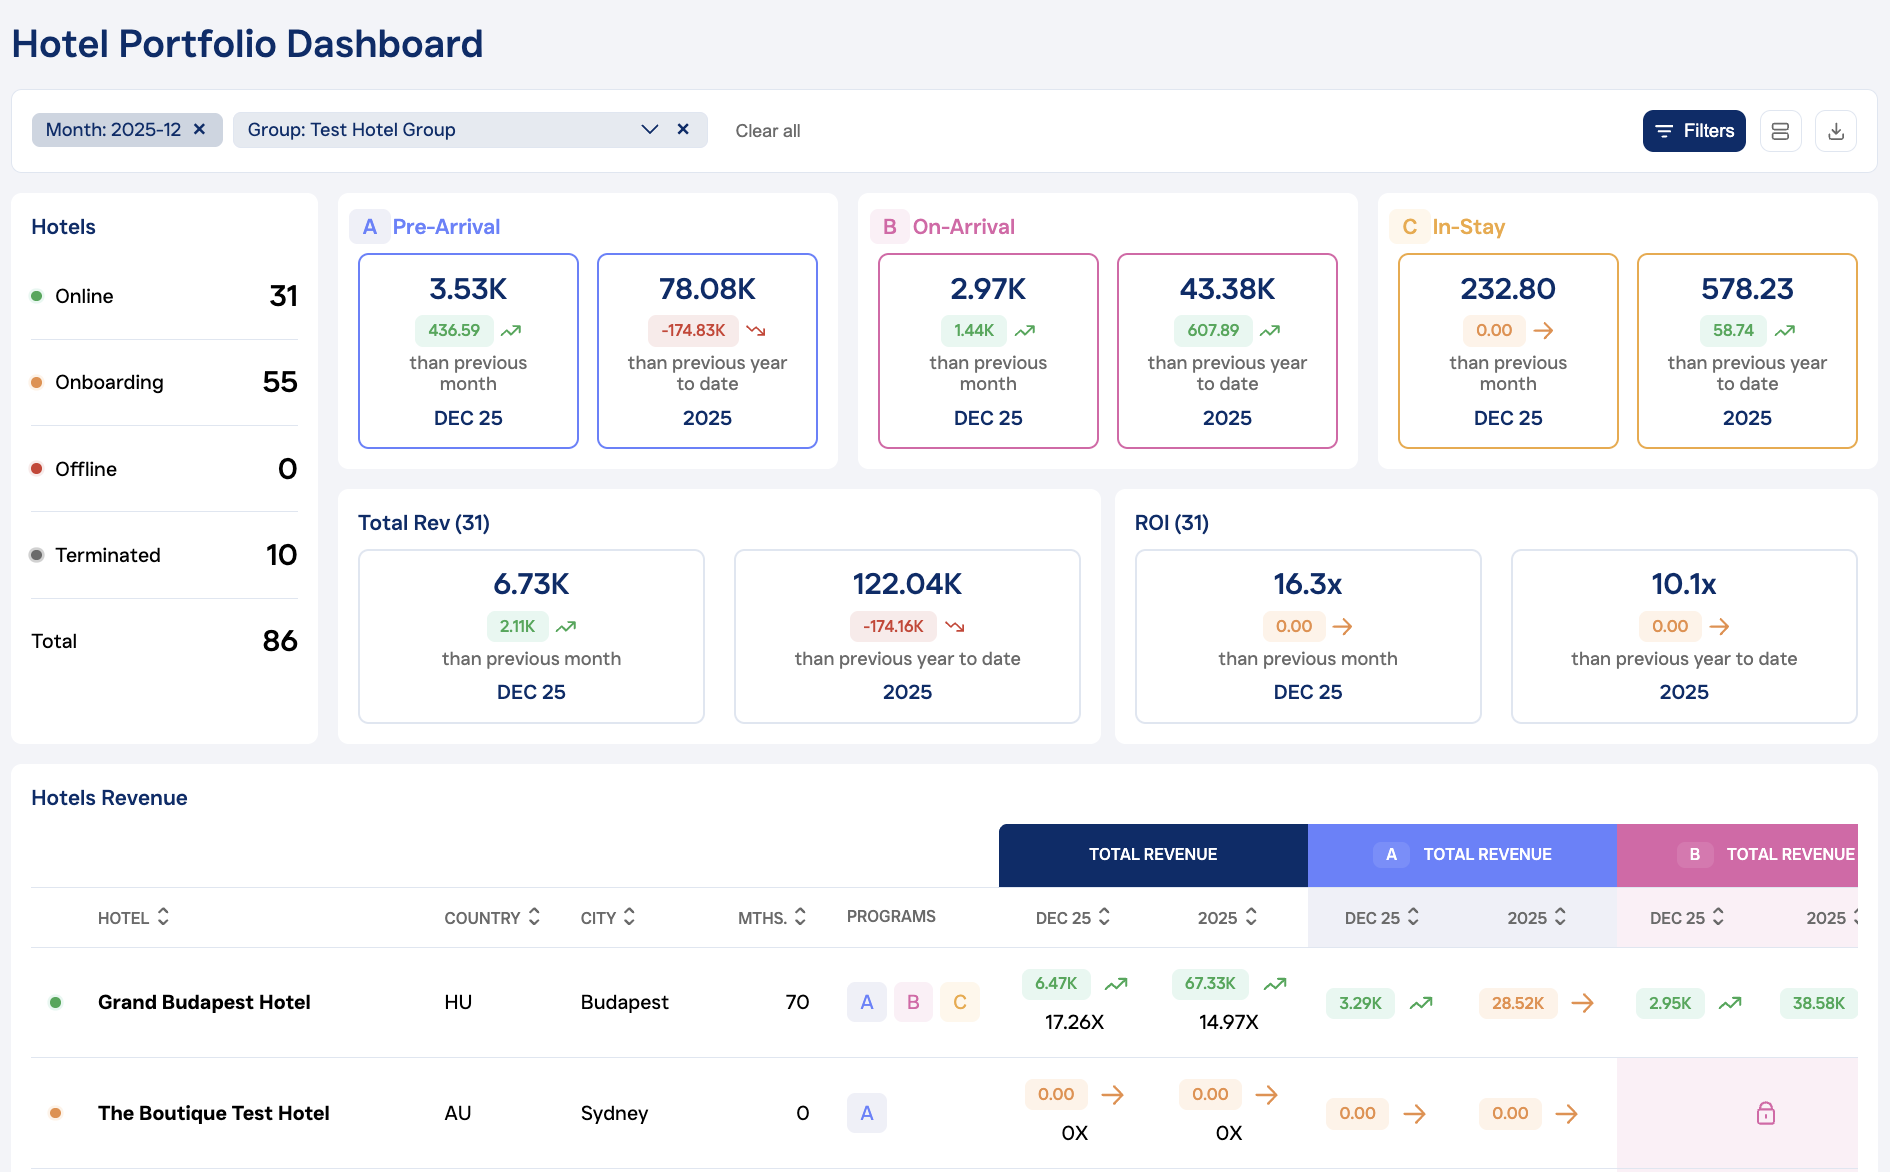
Task: Select the A Total Revenue column group header
Action: [x=1462, y=855]
